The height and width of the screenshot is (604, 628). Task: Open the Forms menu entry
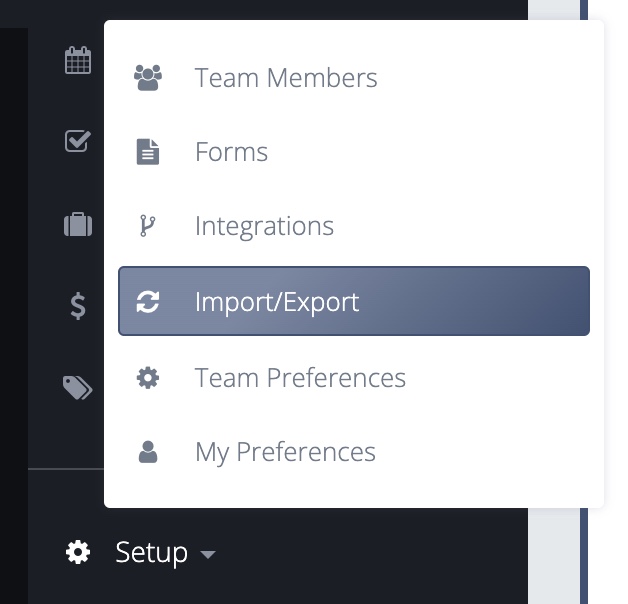tap(354, 152)
